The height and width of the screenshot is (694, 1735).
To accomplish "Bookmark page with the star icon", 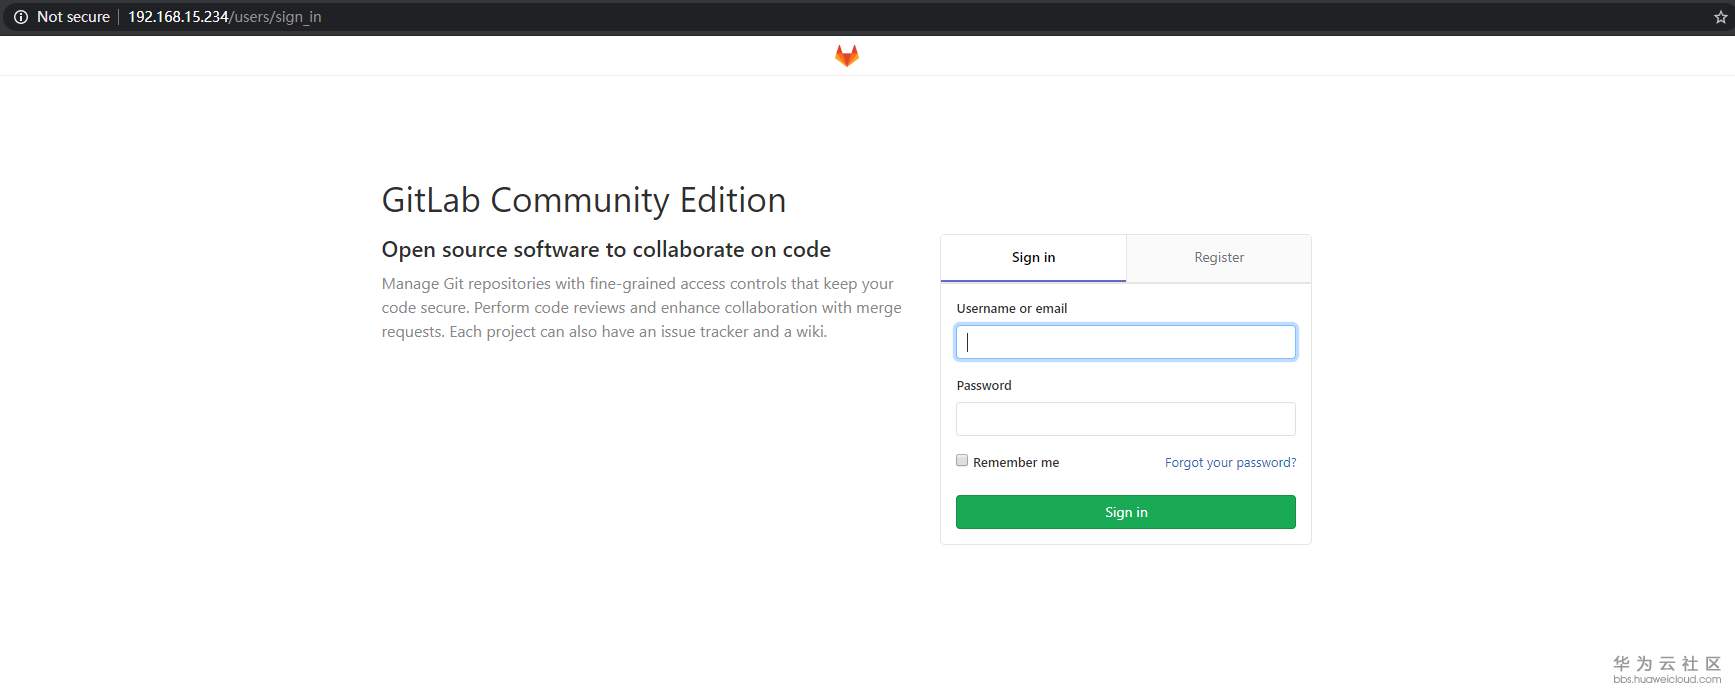I will tap(1721, 17).
